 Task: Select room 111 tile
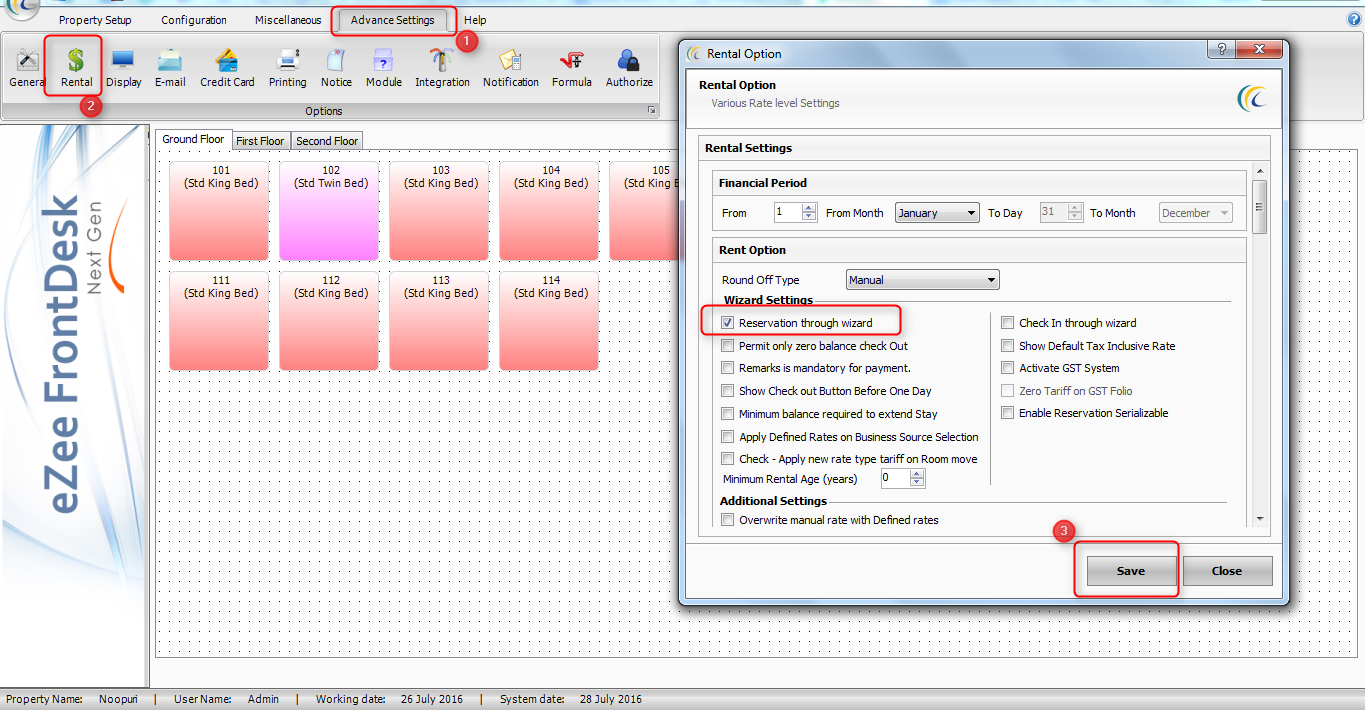point(219,321)
